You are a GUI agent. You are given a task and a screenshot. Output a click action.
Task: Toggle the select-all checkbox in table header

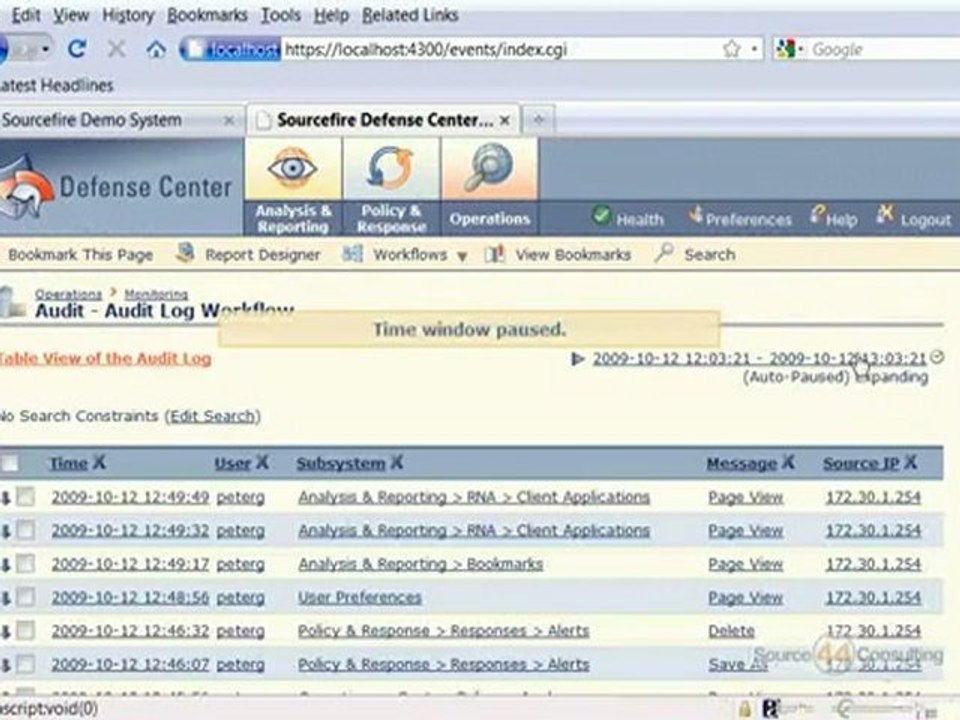tap(9, 463)
